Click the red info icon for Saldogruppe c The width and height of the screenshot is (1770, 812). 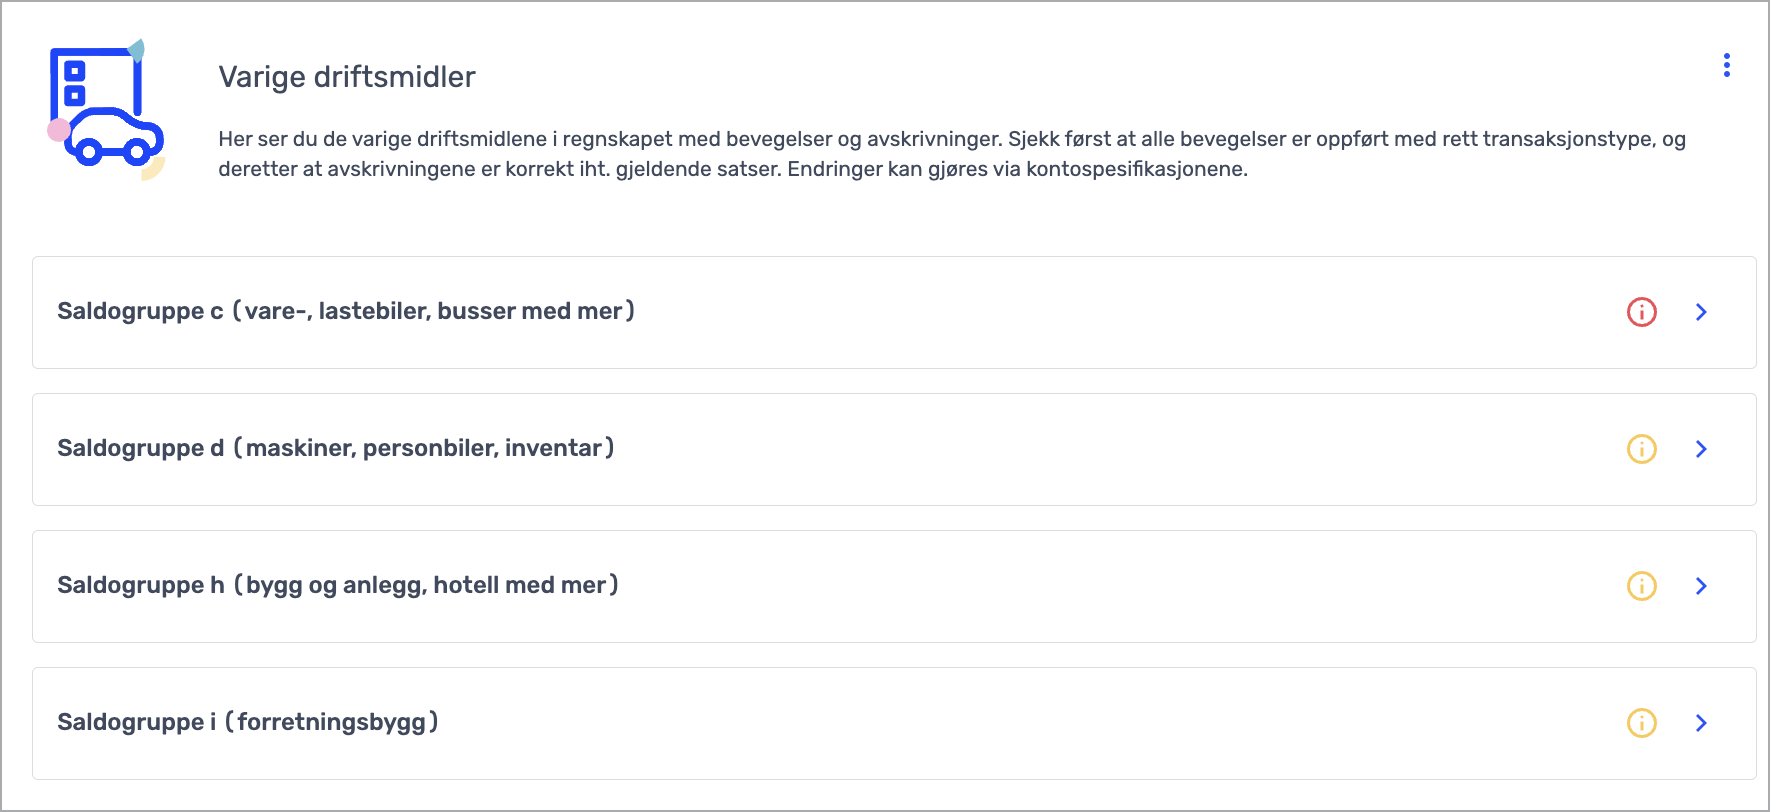1641,312
